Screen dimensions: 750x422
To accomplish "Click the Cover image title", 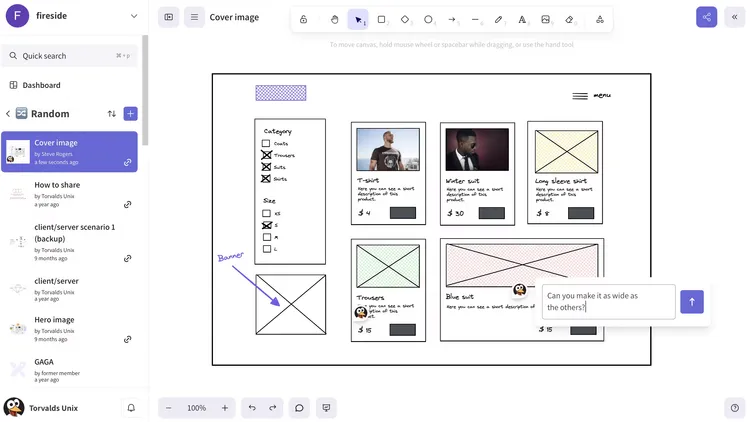I will coord(234,17).
